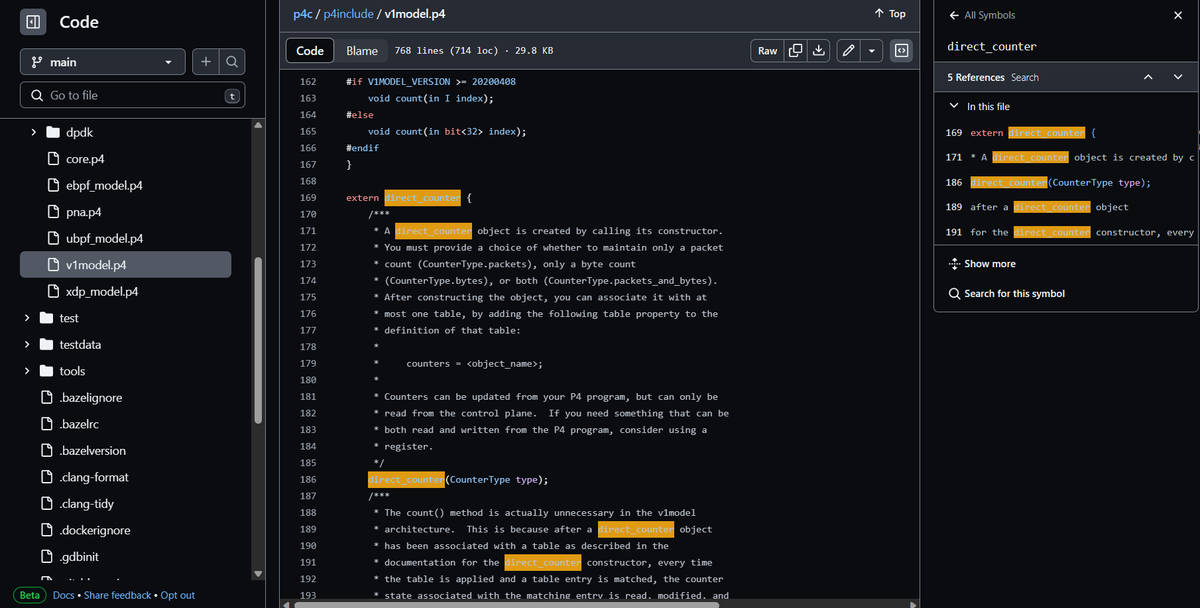Open core.p4 file
The height and width of the screenshot is (608, 1200).
[84, 159]
